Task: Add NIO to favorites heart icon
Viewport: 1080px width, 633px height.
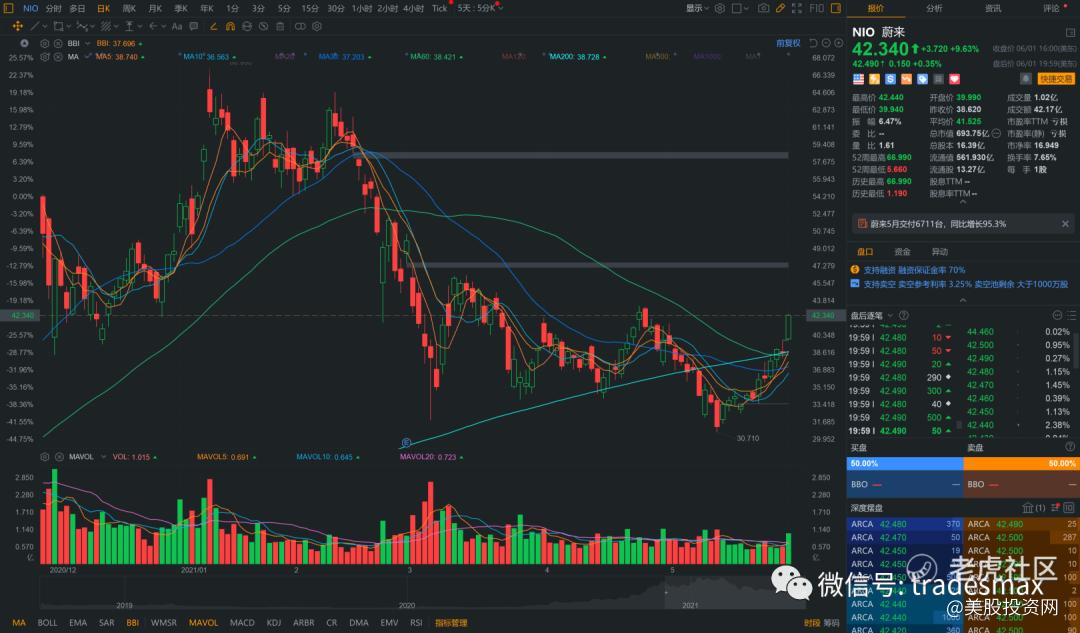Action: [x=955, y=79]
